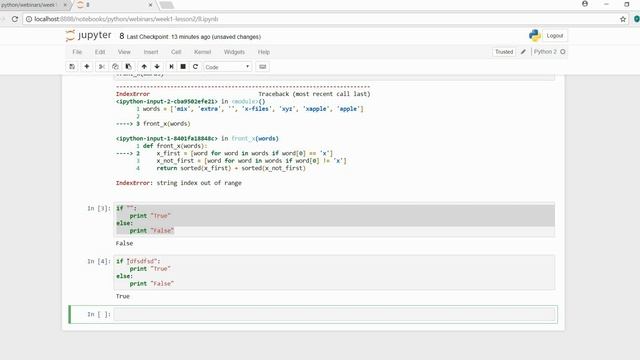Interrupt the kernel stop icon
640x360 pixels.
pos(183,67)
